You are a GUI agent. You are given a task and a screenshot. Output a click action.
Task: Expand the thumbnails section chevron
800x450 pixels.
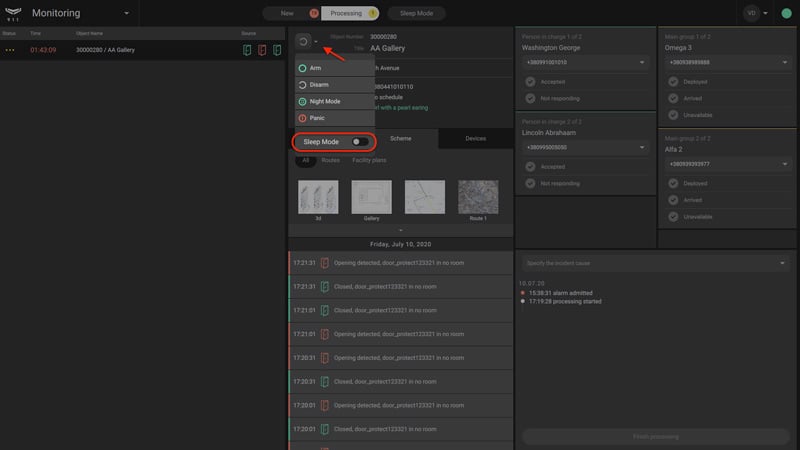(x=401, y=230)
